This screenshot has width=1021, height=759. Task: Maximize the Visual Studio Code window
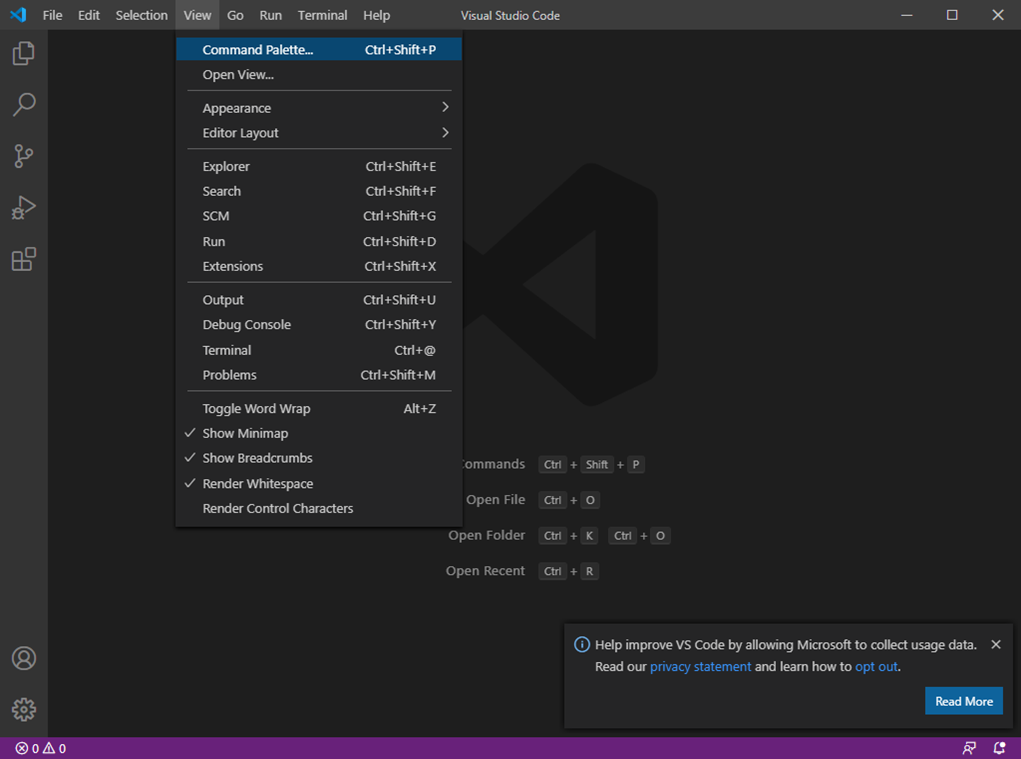click(952, 15)
